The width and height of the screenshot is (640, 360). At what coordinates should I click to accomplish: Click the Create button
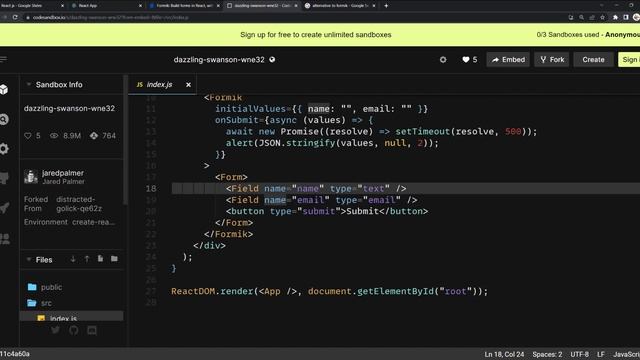[593, 60]
